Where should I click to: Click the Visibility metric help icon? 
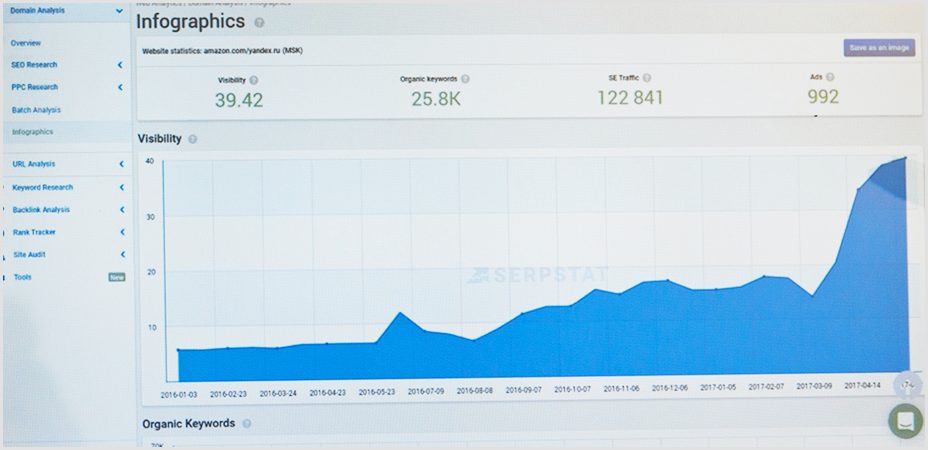pyautogui.click(x=253, y=79)
